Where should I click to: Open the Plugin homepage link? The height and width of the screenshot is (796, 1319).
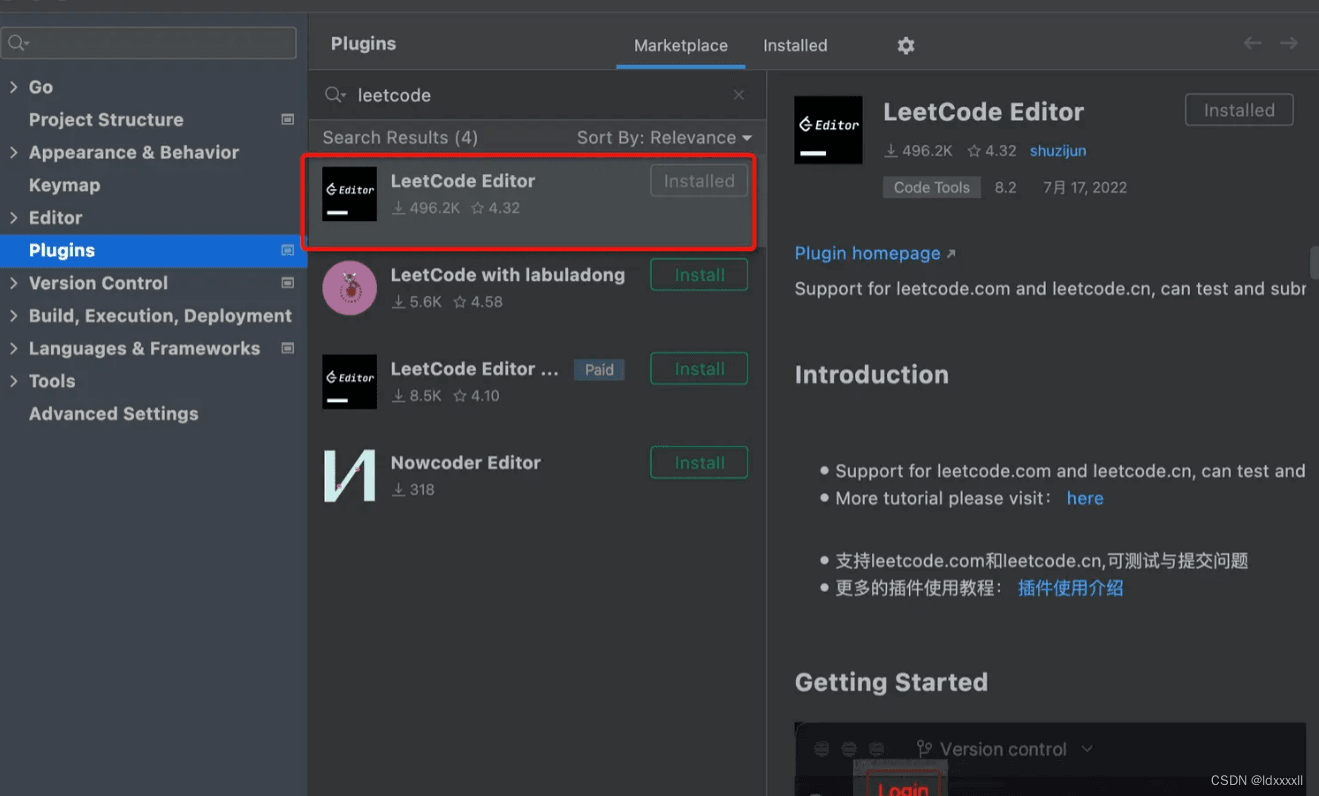pos(875,253)
